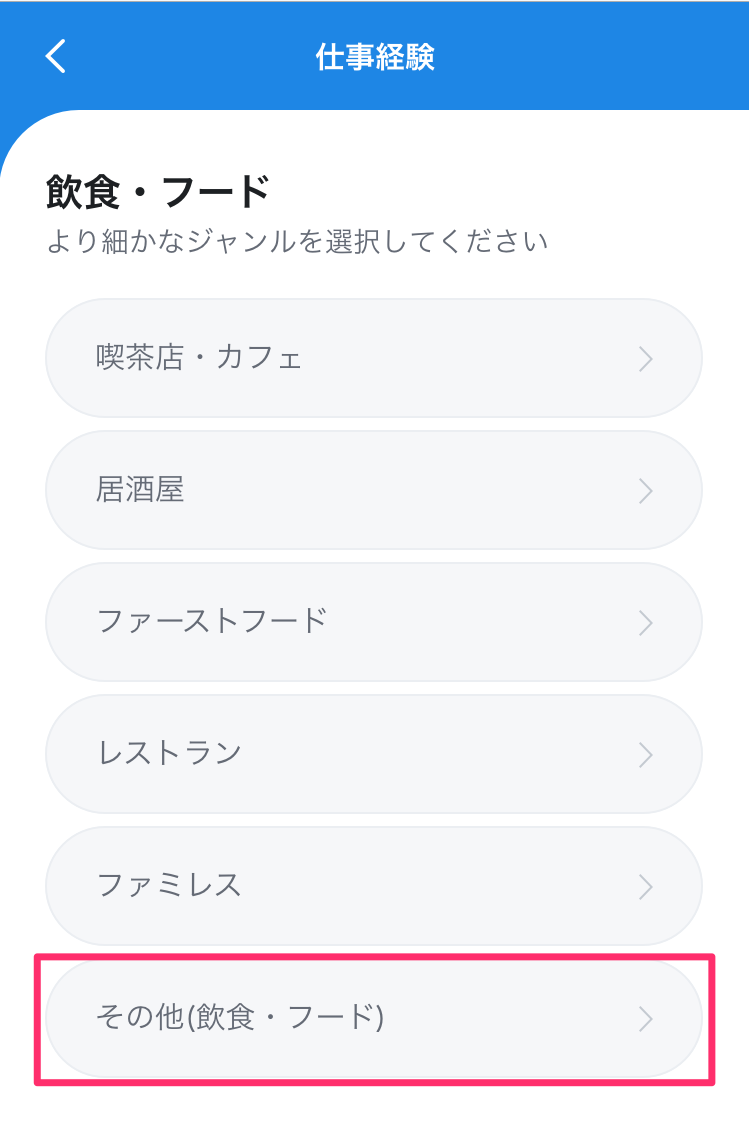Select the 喫茶店・カフェ genre option
Viewport: 749px width, 1127px height.
pos(374,358)
